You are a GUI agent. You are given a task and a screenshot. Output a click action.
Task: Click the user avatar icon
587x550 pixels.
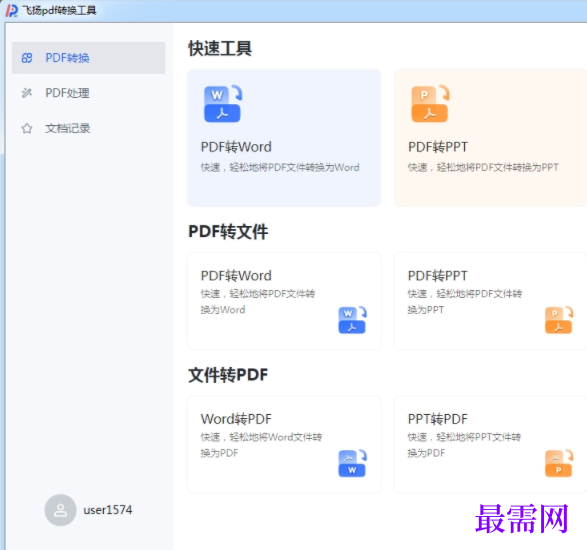click(x=60, y=510)
